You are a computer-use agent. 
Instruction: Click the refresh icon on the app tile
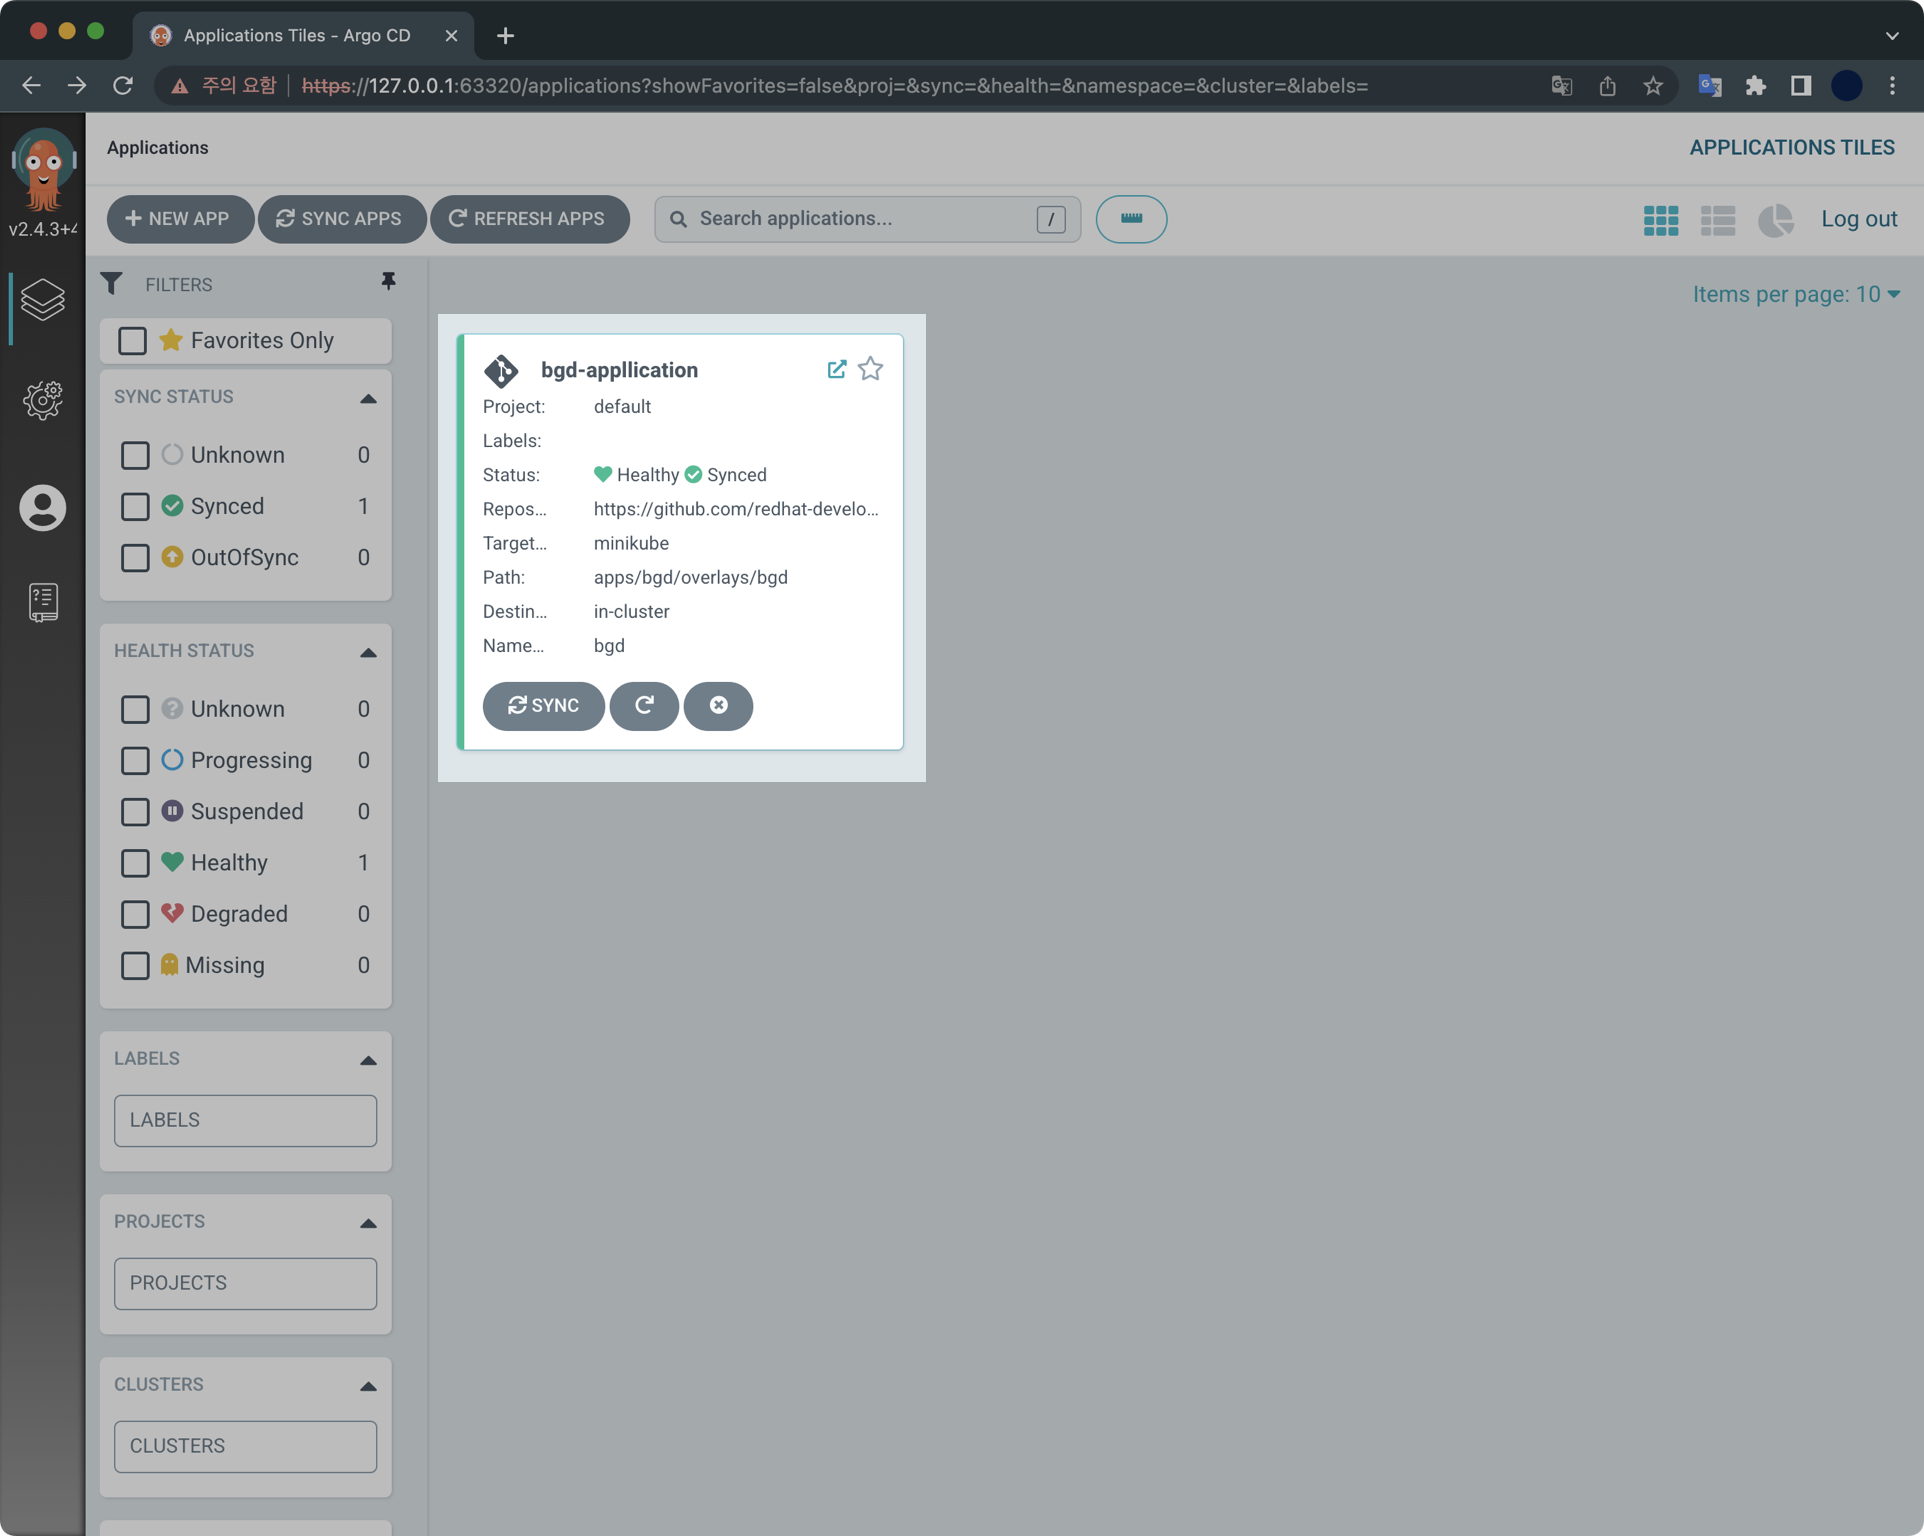point(644,706)
